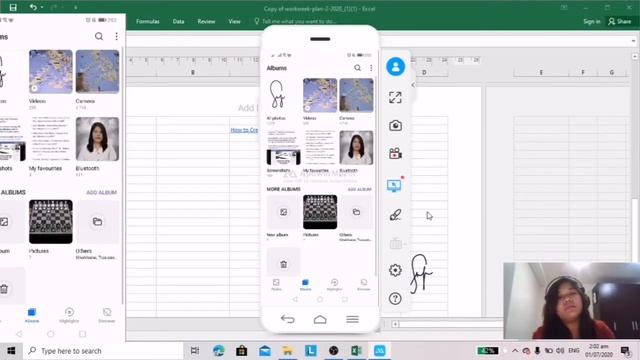Click Sign in on Excel title area
The width and height of the screenshot is (640, 360).
(x=592, y=21)
